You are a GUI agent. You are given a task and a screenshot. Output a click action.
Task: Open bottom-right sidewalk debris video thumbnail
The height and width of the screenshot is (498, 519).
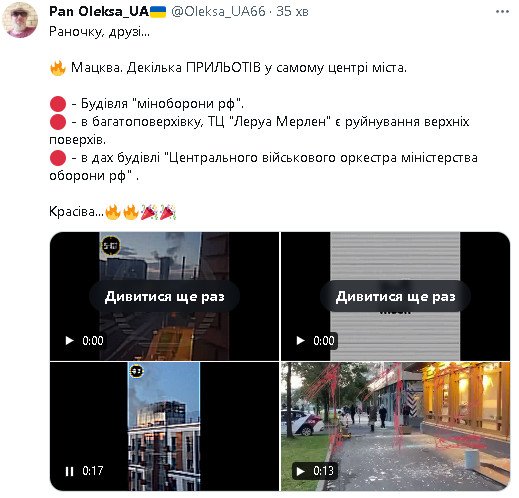(395, 426)
